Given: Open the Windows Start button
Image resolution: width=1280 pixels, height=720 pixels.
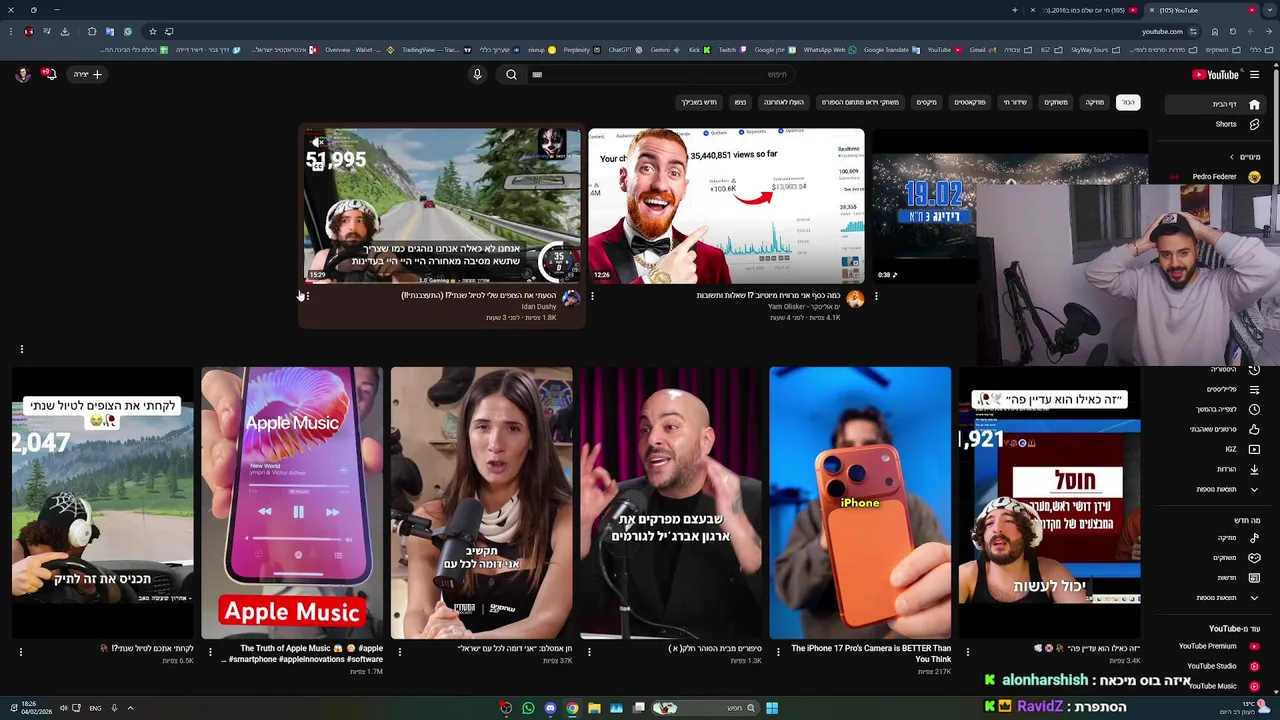Looking at the screenshot, I should [x=772, y=708].
